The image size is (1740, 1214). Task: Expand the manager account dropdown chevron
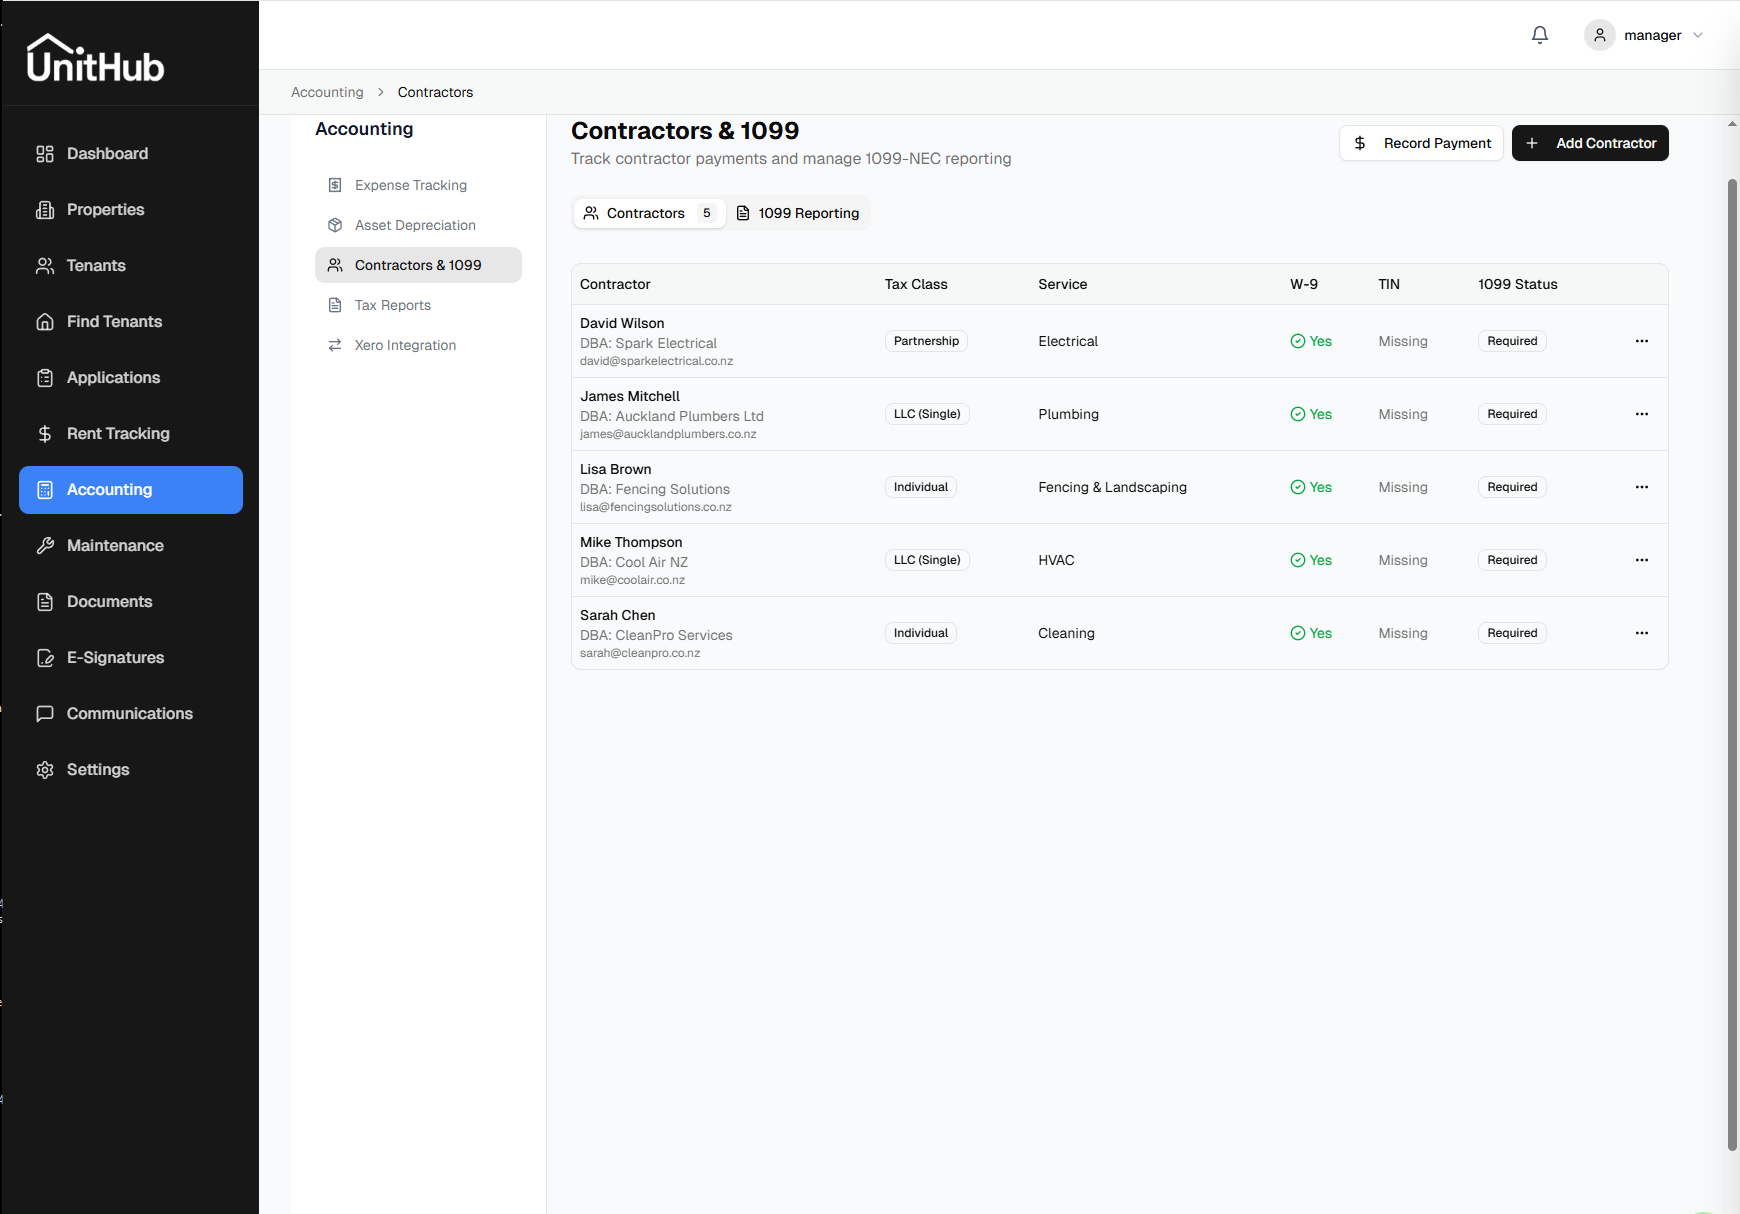[x=1698, y=35]
